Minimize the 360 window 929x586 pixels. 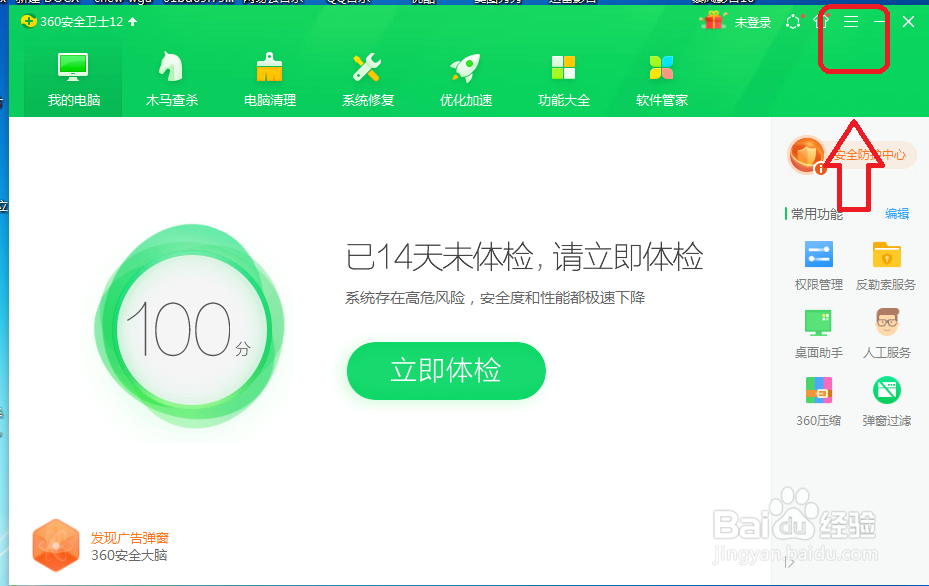879,22
